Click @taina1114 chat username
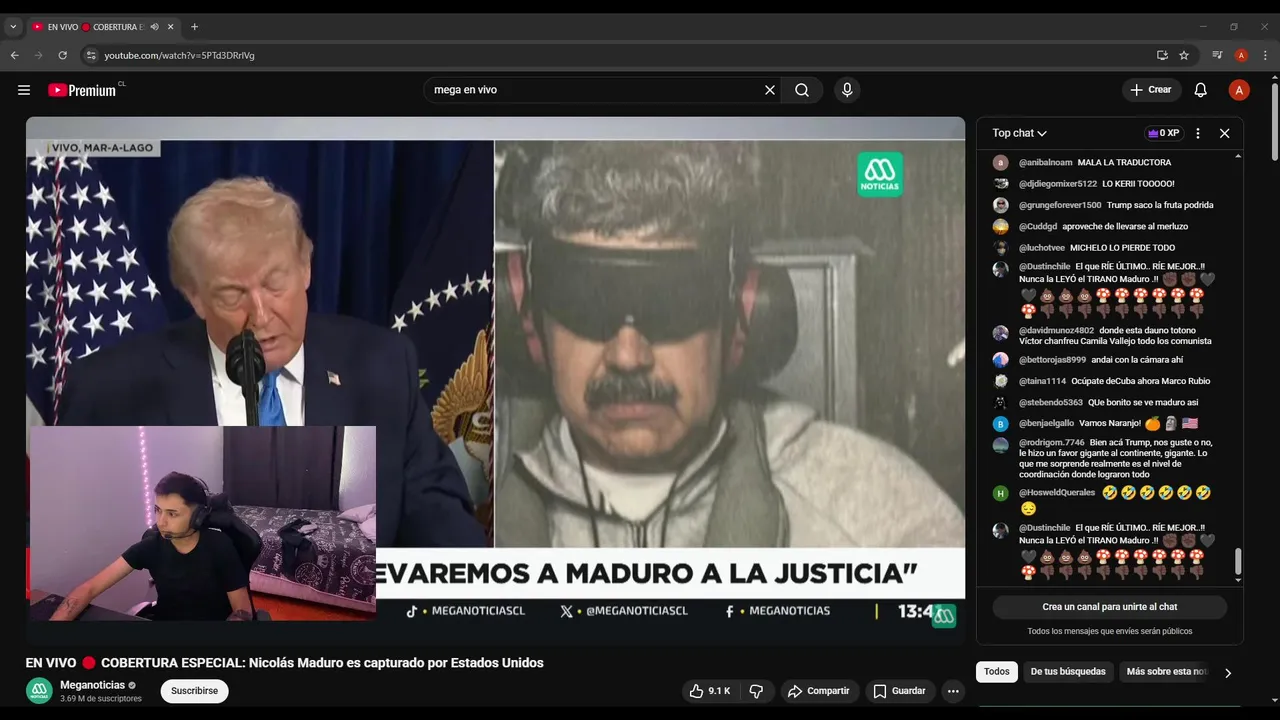The width and height of the screenshot is (1280, 720). coord(1042,381)
